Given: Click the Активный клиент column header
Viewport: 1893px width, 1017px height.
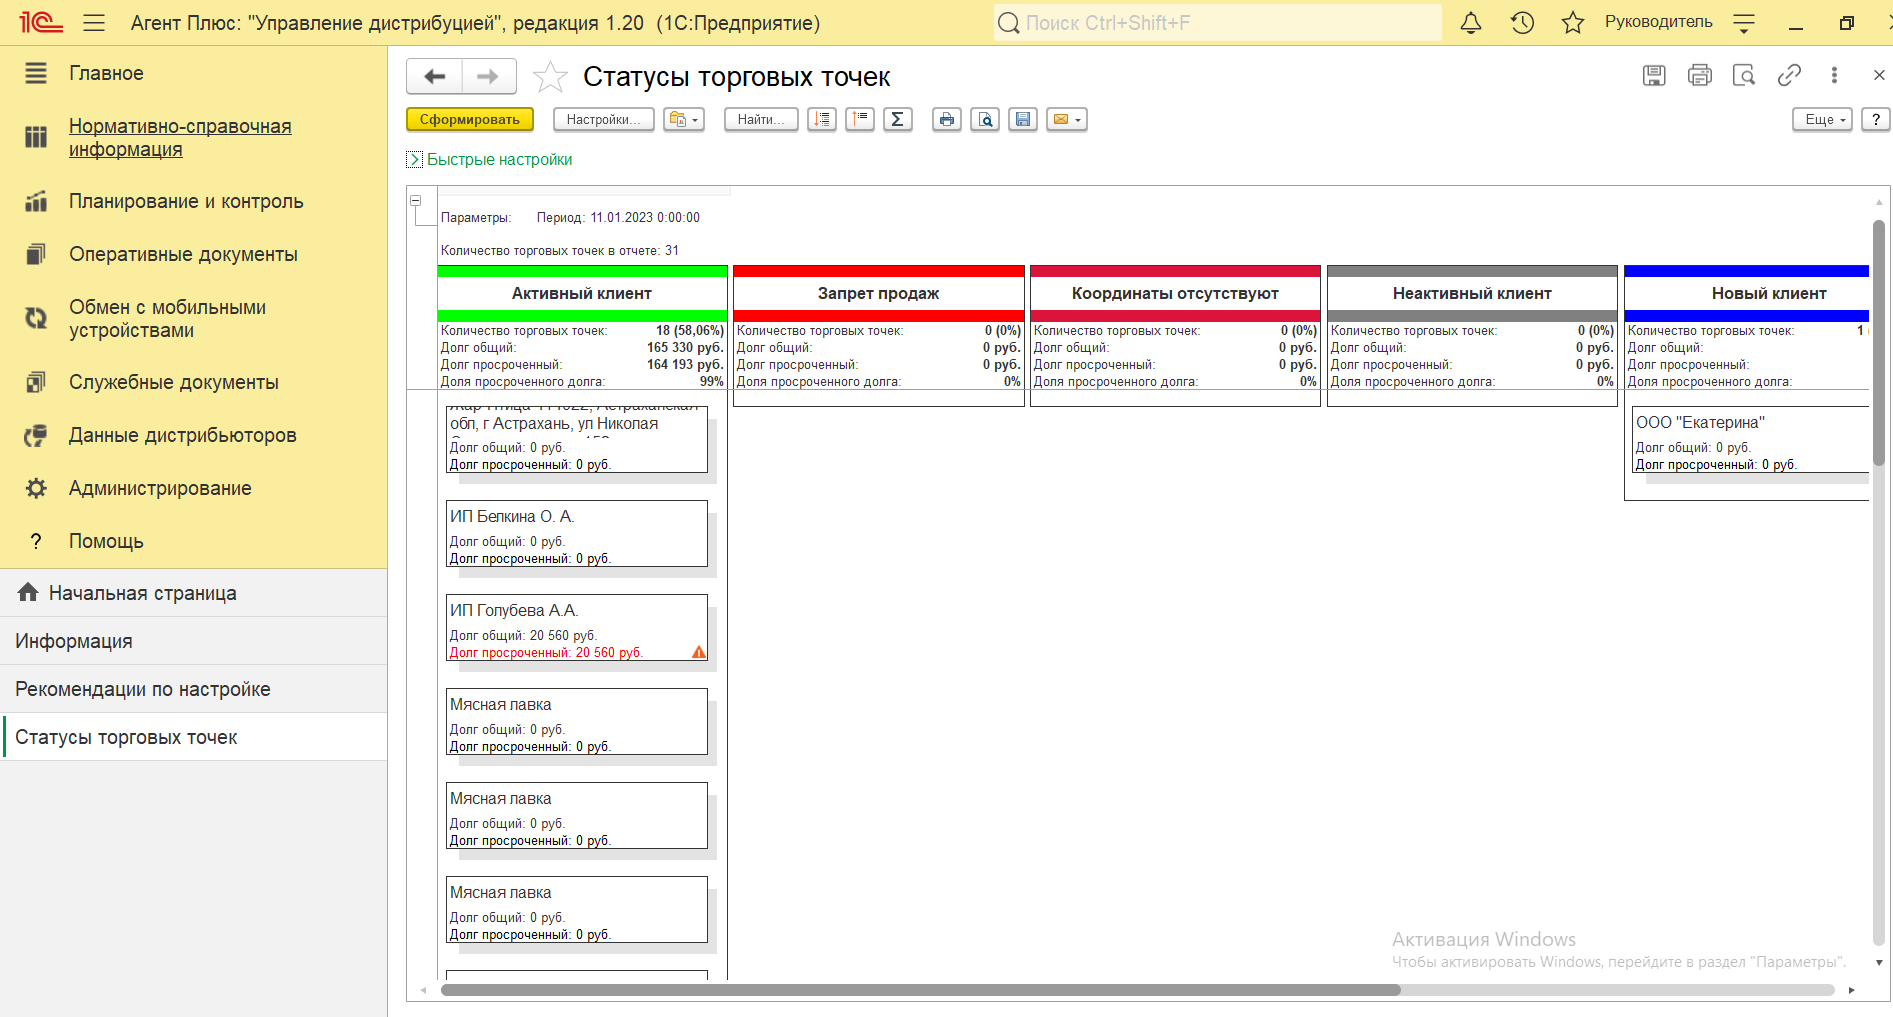Looking at the screenshot, I should point(582,293).
